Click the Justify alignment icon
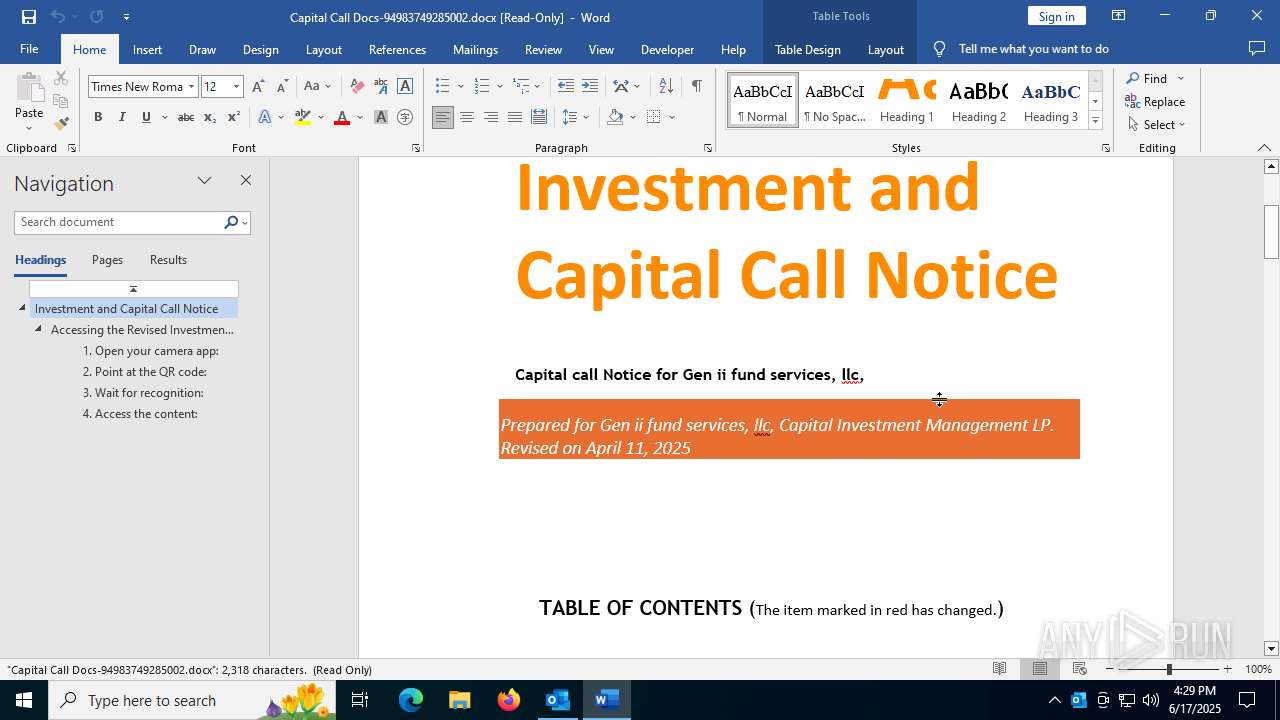This screenshot has height=720, width=1280. click(515, 117)
